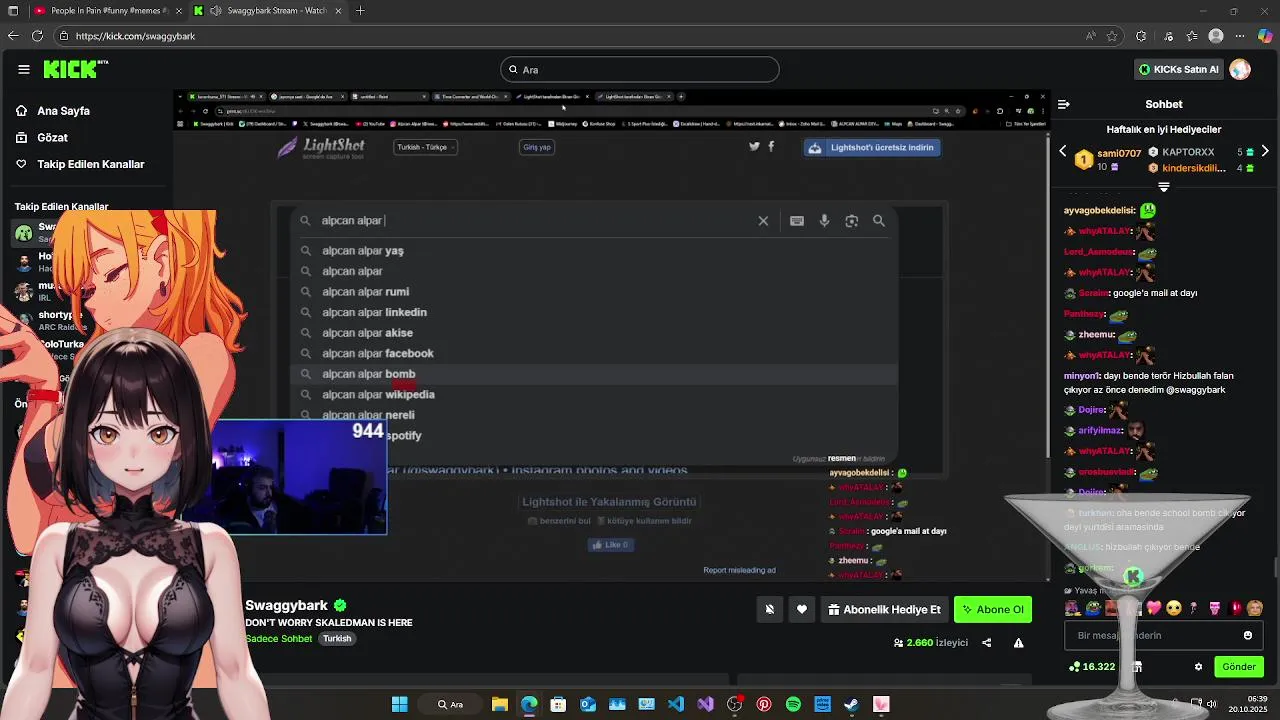This screenshot has height=720, width=1280.
Task: Click KICKs Satın Al button
Action: [1179, 69]
